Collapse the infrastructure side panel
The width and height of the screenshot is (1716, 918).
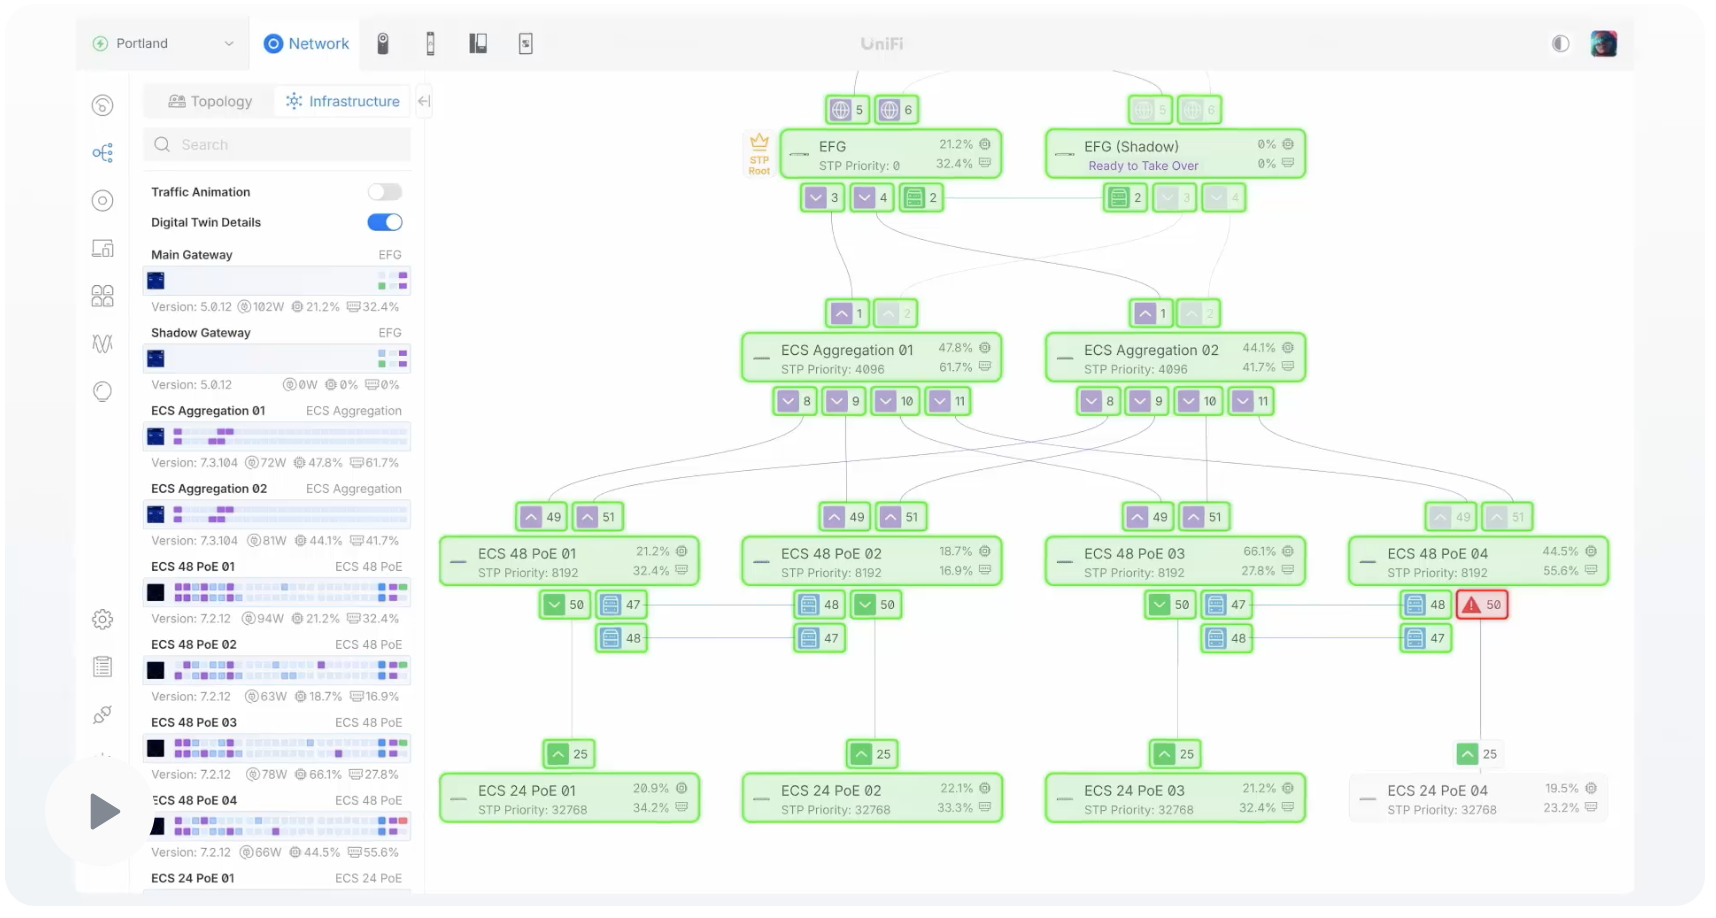coord(424,101)
